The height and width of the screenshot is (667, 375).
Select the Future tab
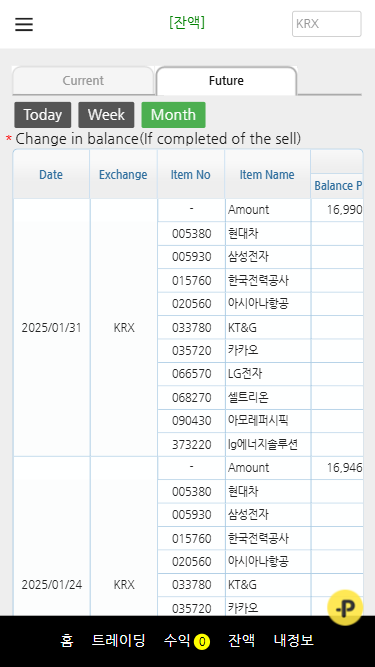(x=226, y=80)
